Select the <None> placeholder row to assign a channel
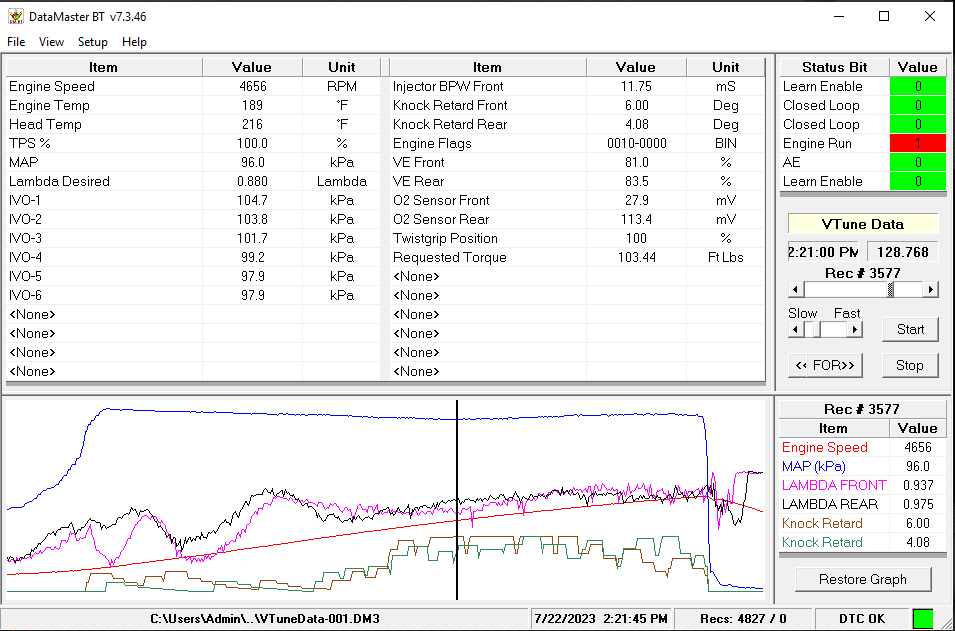This screenshot has width=955, height=631. tap(100, 314)
